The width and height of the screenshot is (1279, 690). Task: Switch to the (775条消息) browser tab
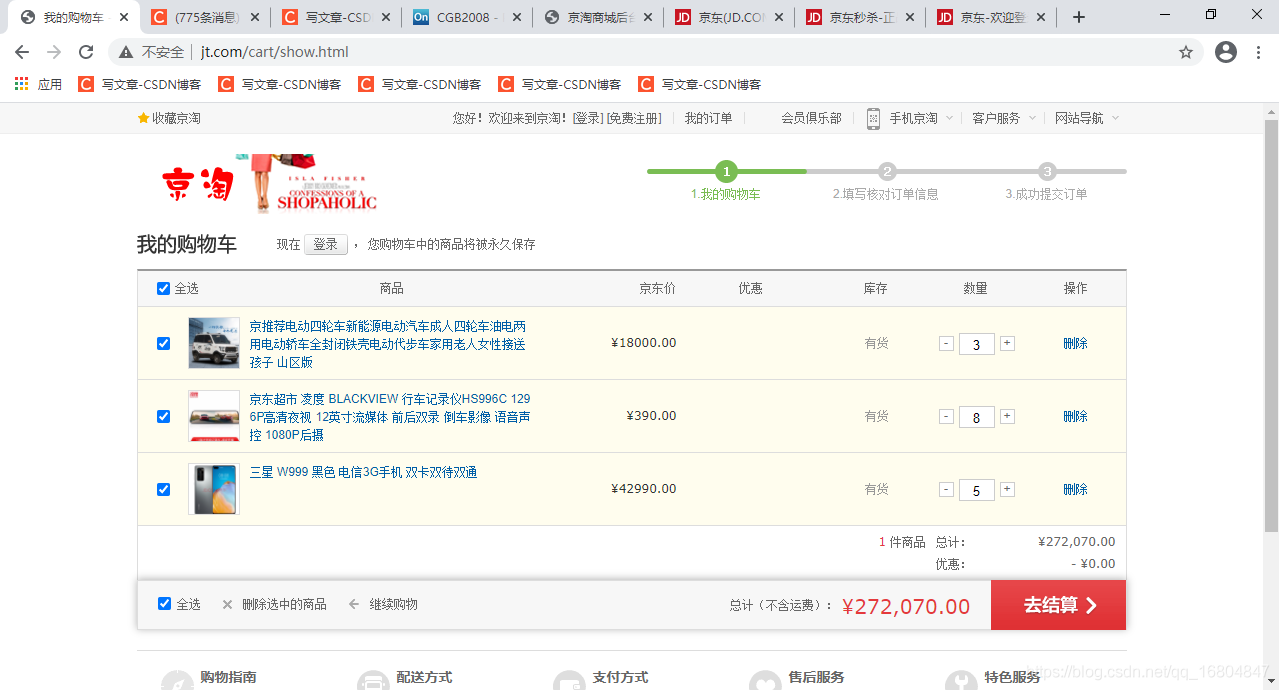point(206,18)
